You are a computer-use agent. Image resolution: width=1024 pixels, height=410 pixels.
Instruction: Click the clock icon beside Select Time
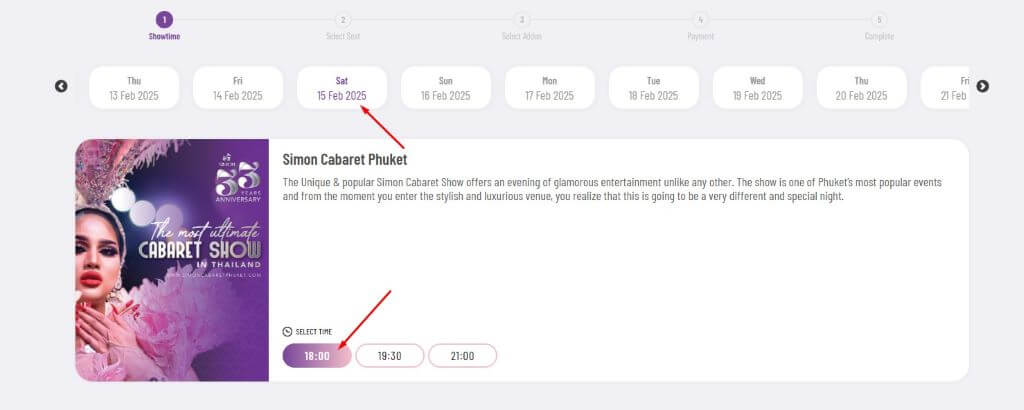(x=287, y=332)
